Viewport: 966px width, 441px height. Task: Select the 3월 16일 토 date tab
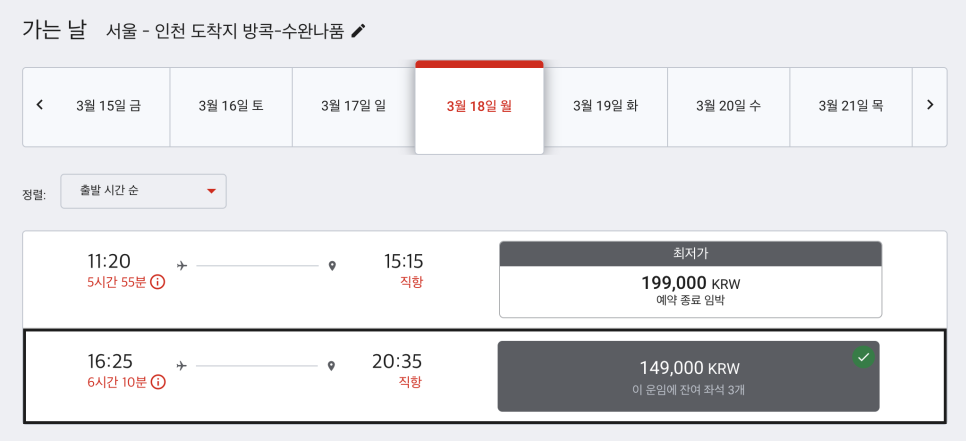231,106
